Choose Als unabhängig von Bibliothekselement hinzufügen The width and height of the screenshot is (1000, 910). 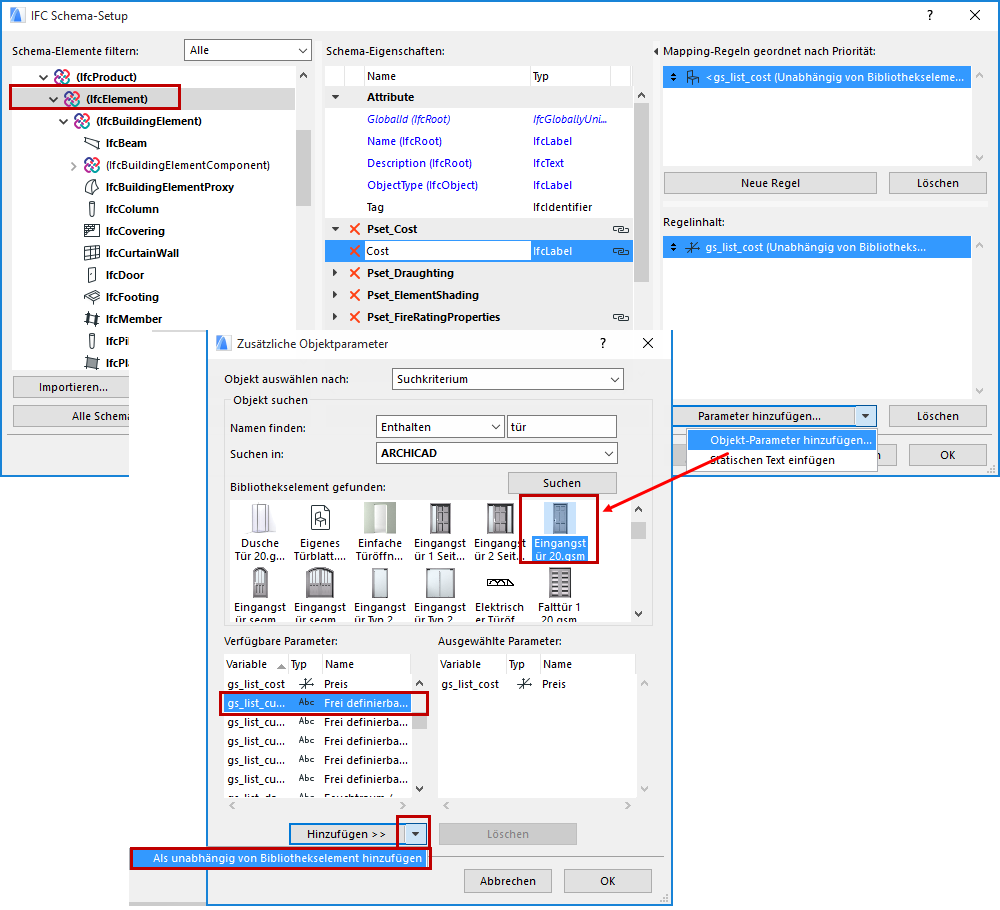(x=281, y=858)
